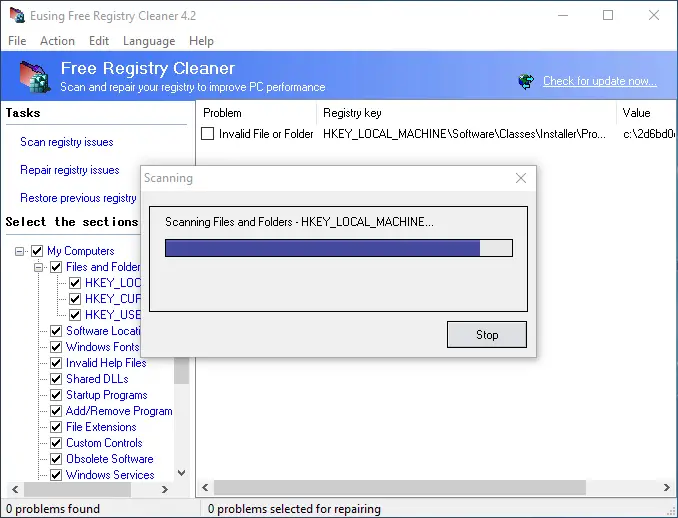Click the results list scroll left arrow
678x518 pixels.
pos(205,488)
